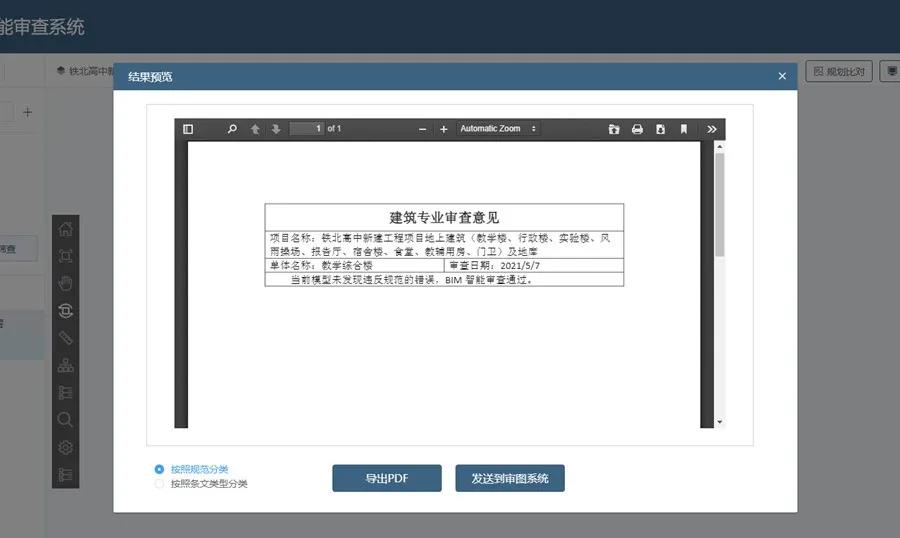Zoom out the PDF with minus button
The image size is (900, 538).
[422, 129]
